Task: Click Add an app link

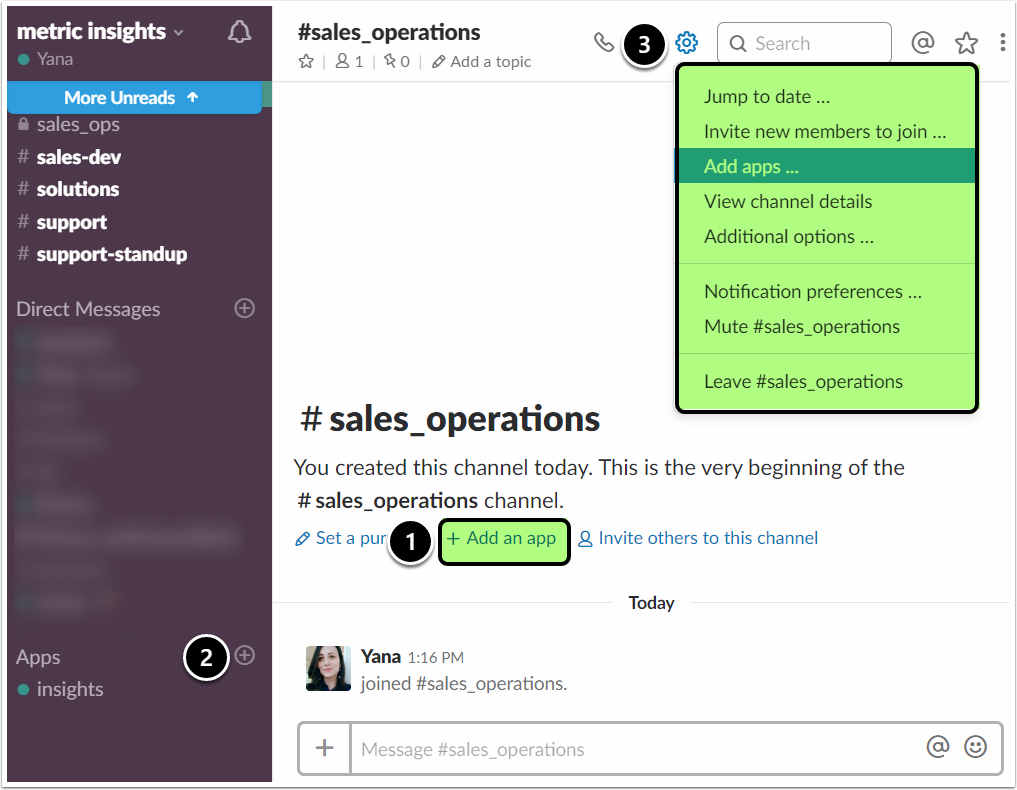Action: (504, 539)
